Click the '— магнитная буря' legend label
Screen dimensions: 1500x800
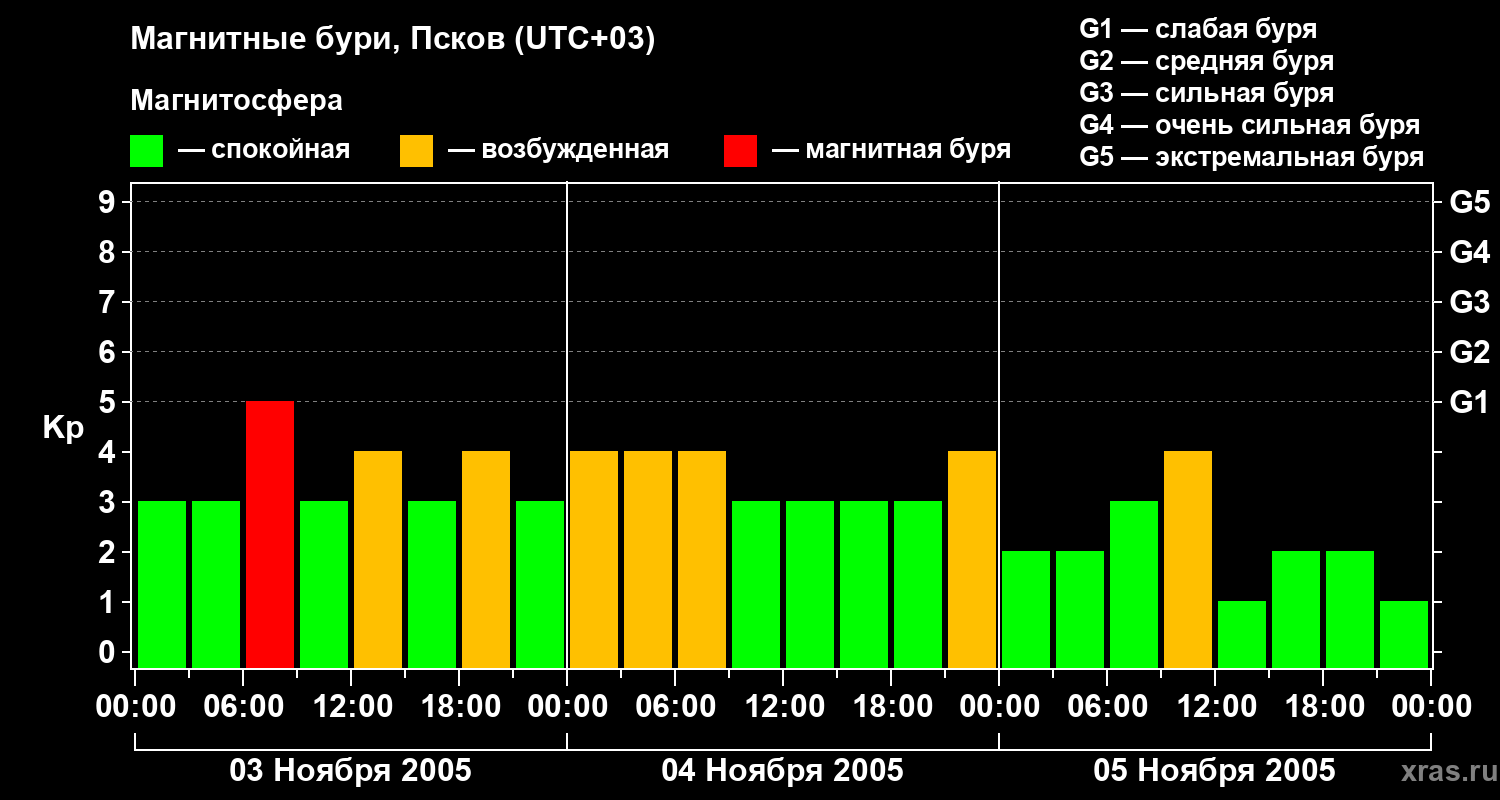(x=892, y=150)
